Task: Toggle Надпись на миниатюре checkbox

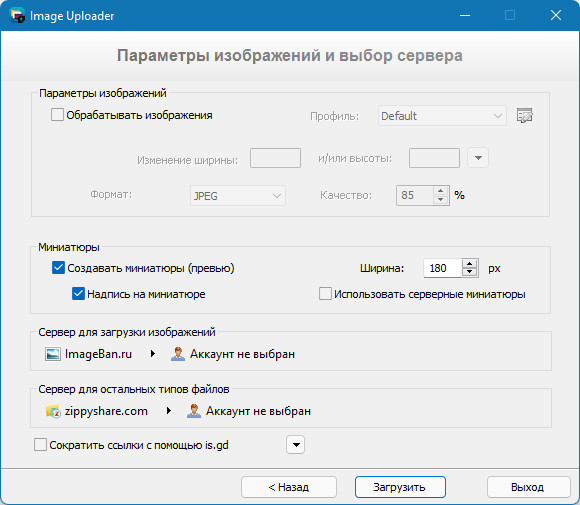Action: click(x=78, y=294)
